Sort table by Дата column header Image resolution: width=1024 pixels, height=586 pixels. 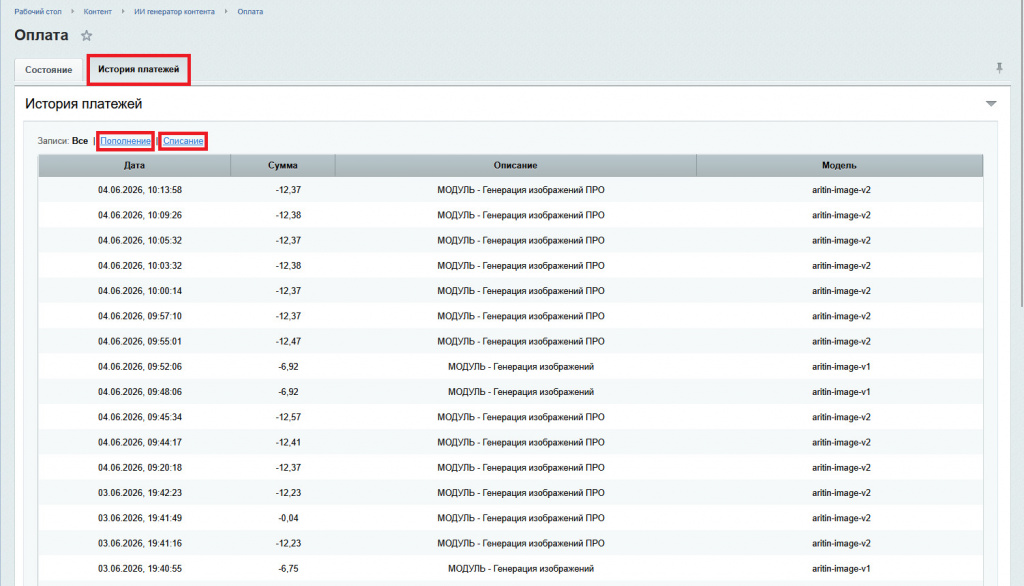pyautogui.click(x=135, y=166)
